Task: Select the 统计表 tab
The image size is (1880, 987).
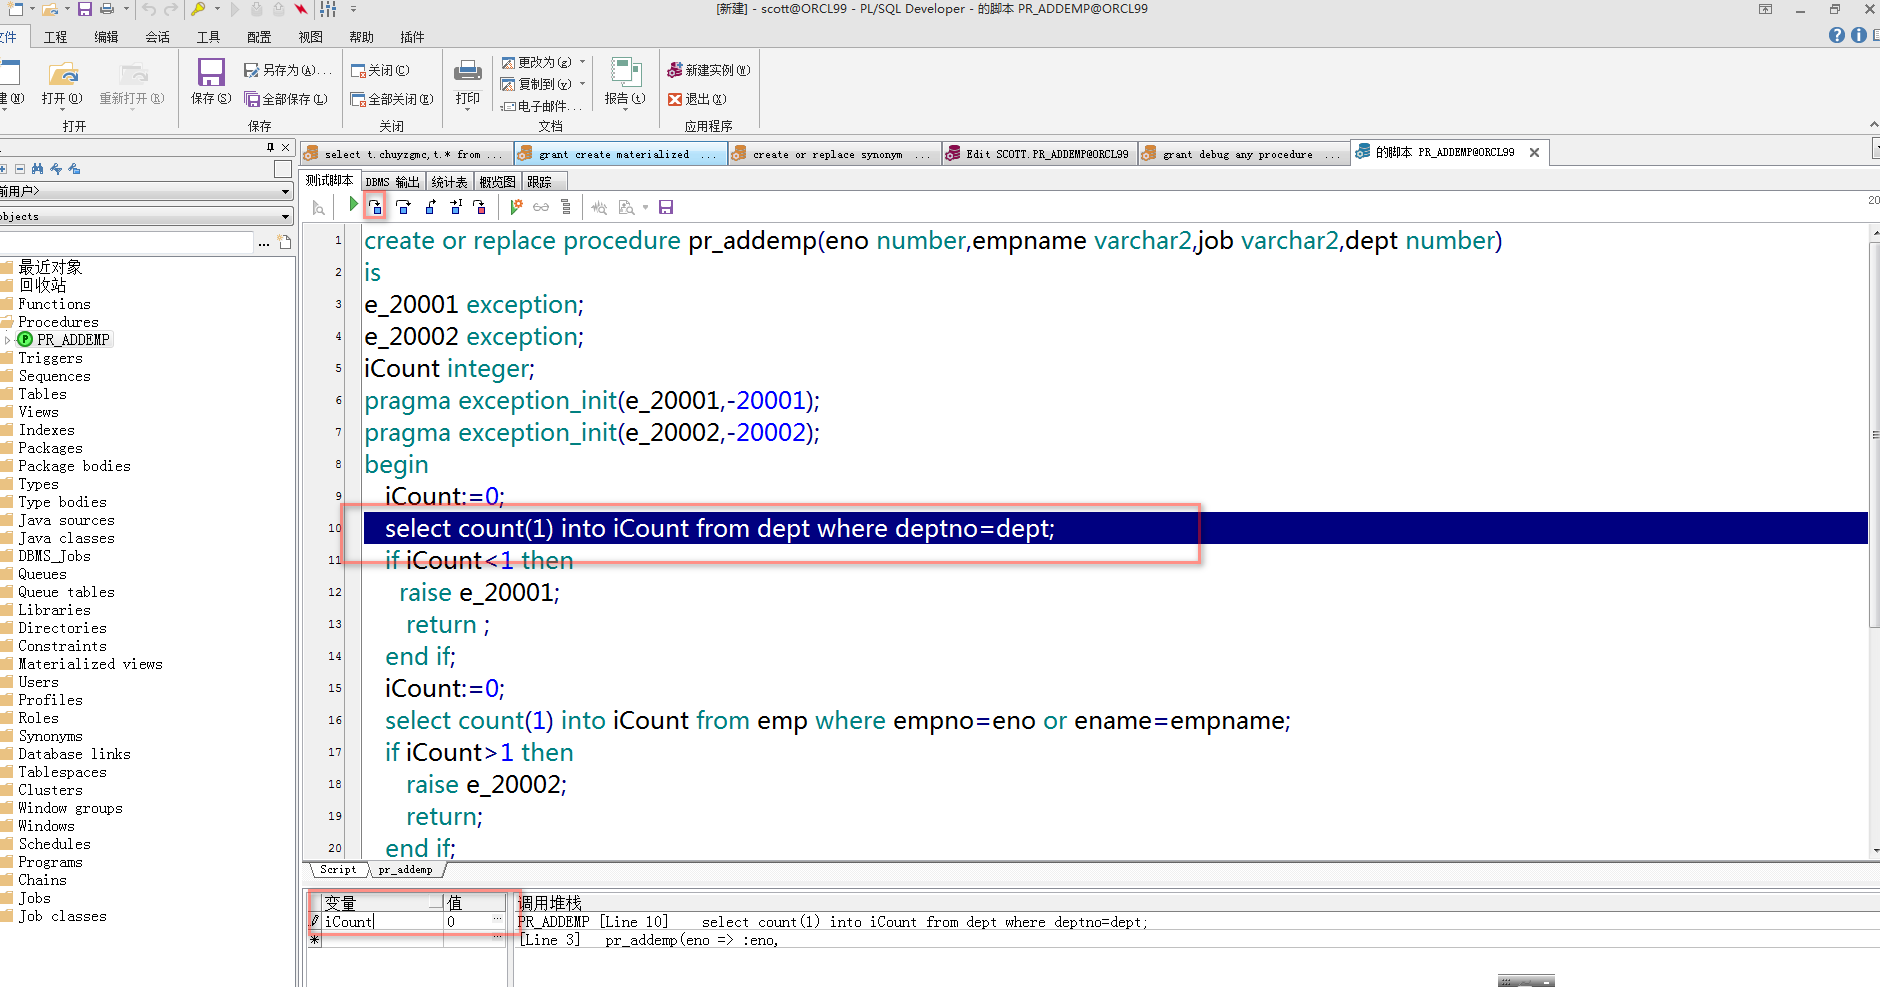Action: point(449,182)
